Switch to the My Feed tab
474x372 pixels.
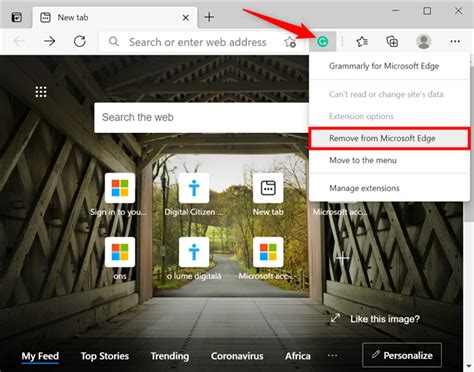point(40,356)
